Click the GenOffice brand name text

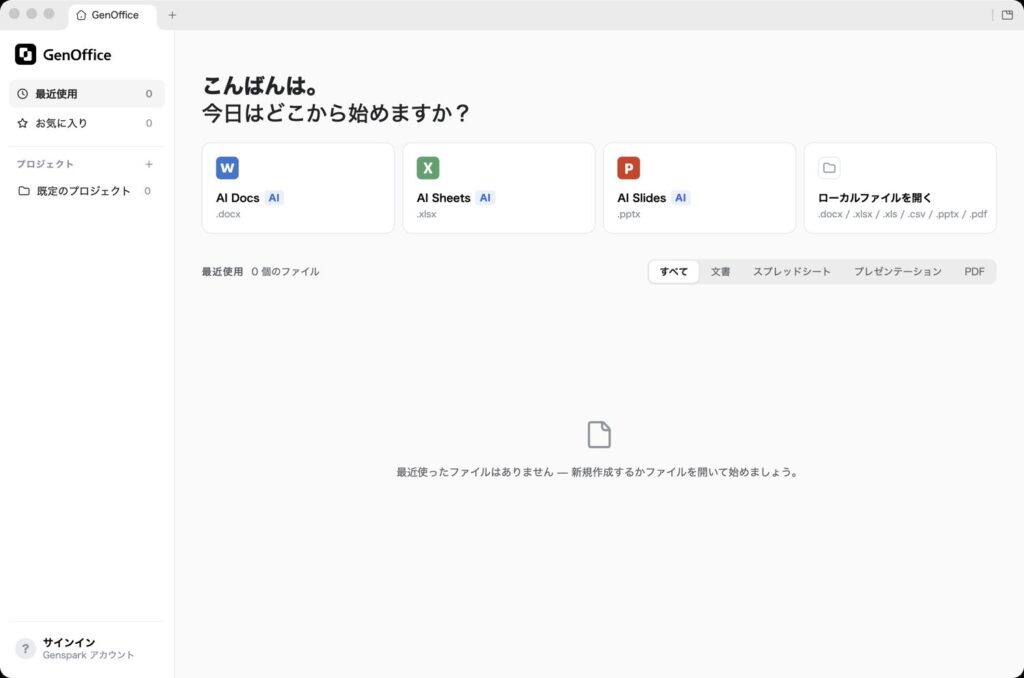pos(77,55)
